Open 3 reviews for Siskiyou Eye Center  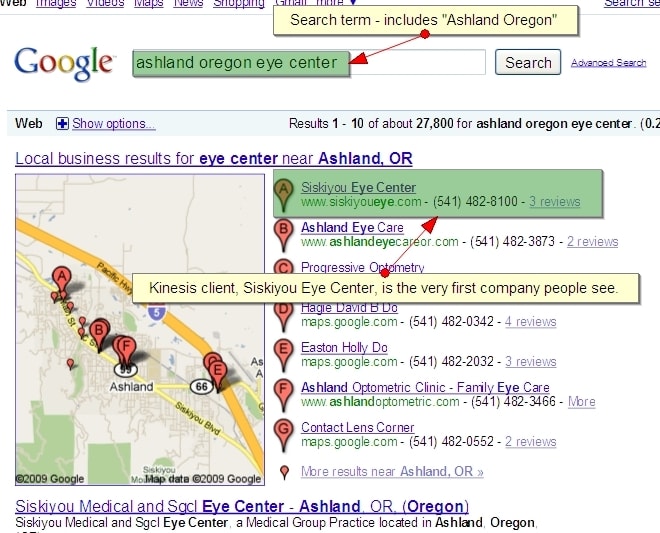(555, 202)
